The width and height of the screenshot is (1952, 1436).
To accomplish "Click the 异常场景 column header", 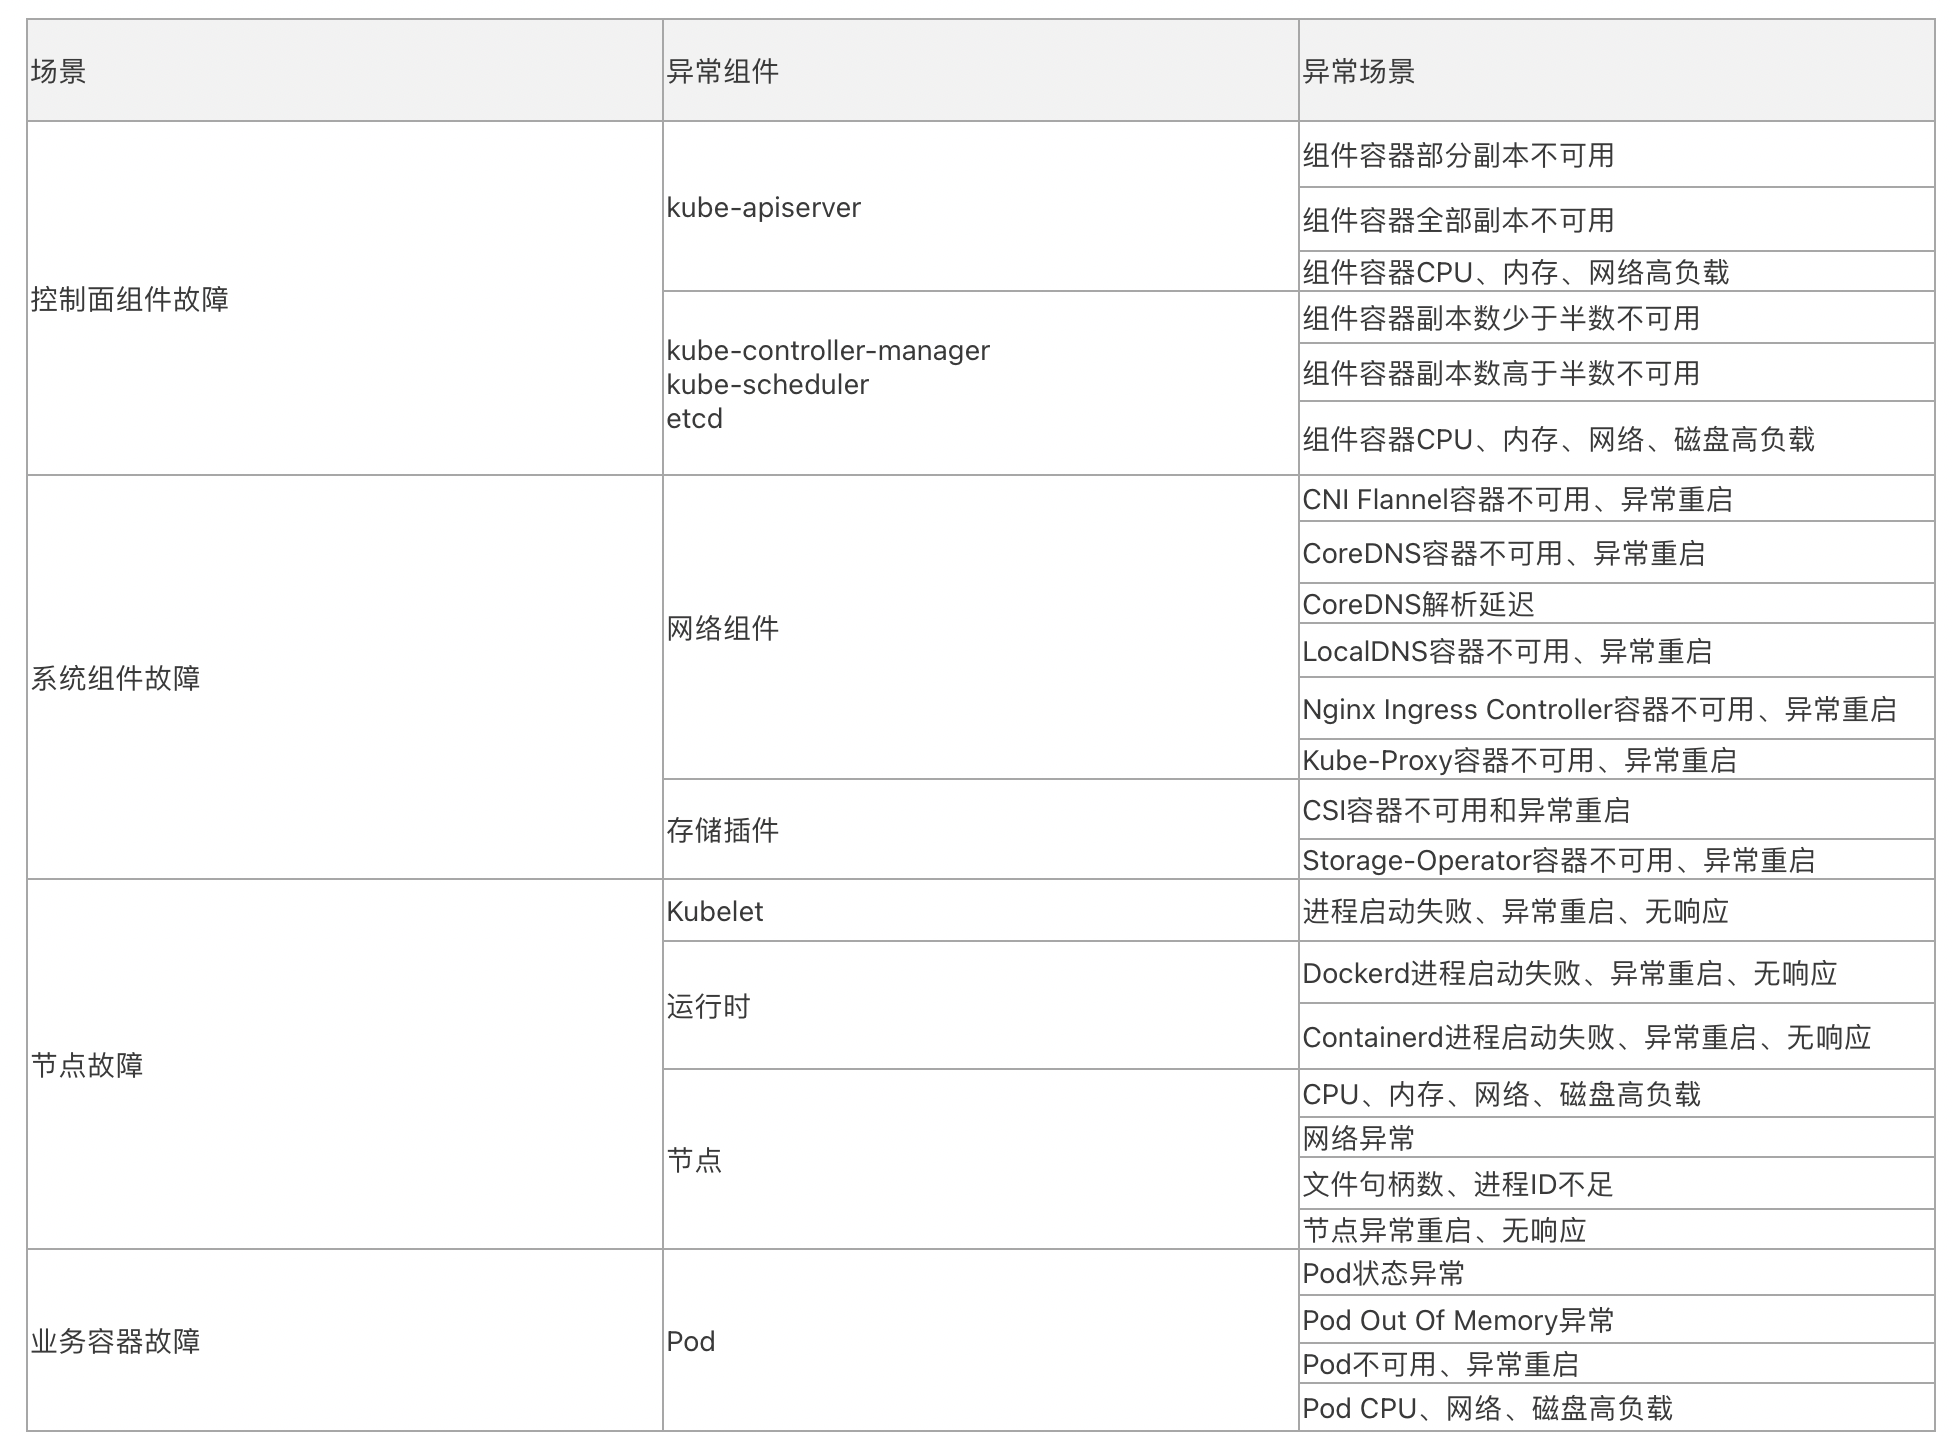I will point(1358,72).
